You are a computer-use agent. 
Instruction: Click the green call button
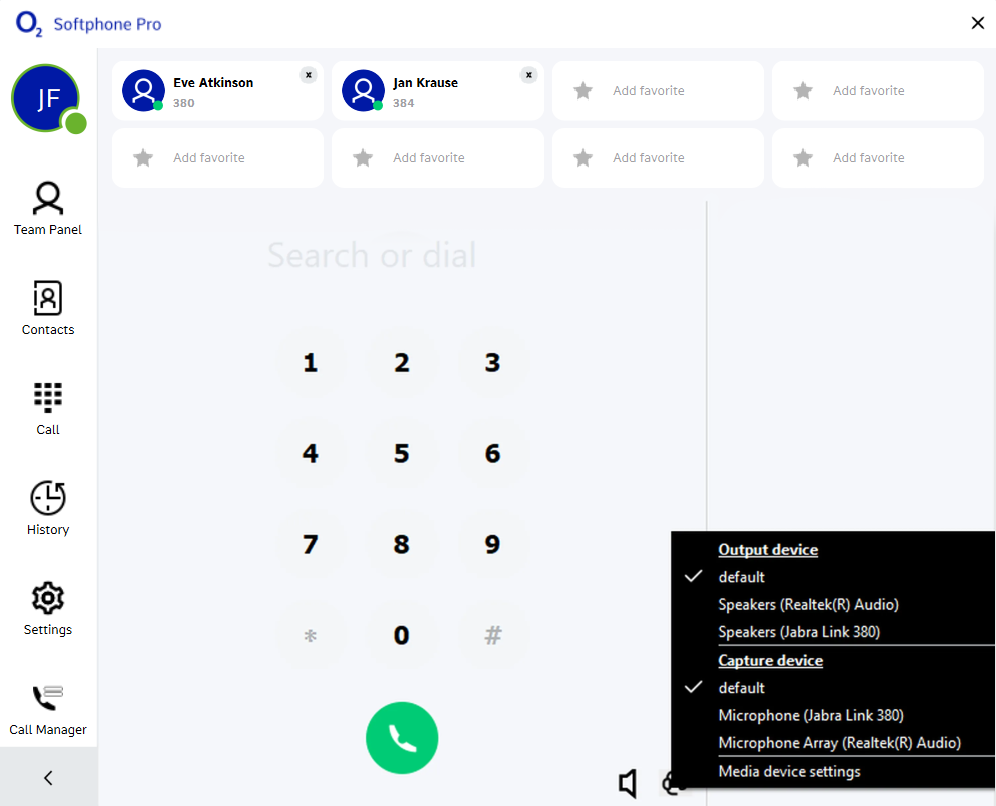click(x=402, y=737)
